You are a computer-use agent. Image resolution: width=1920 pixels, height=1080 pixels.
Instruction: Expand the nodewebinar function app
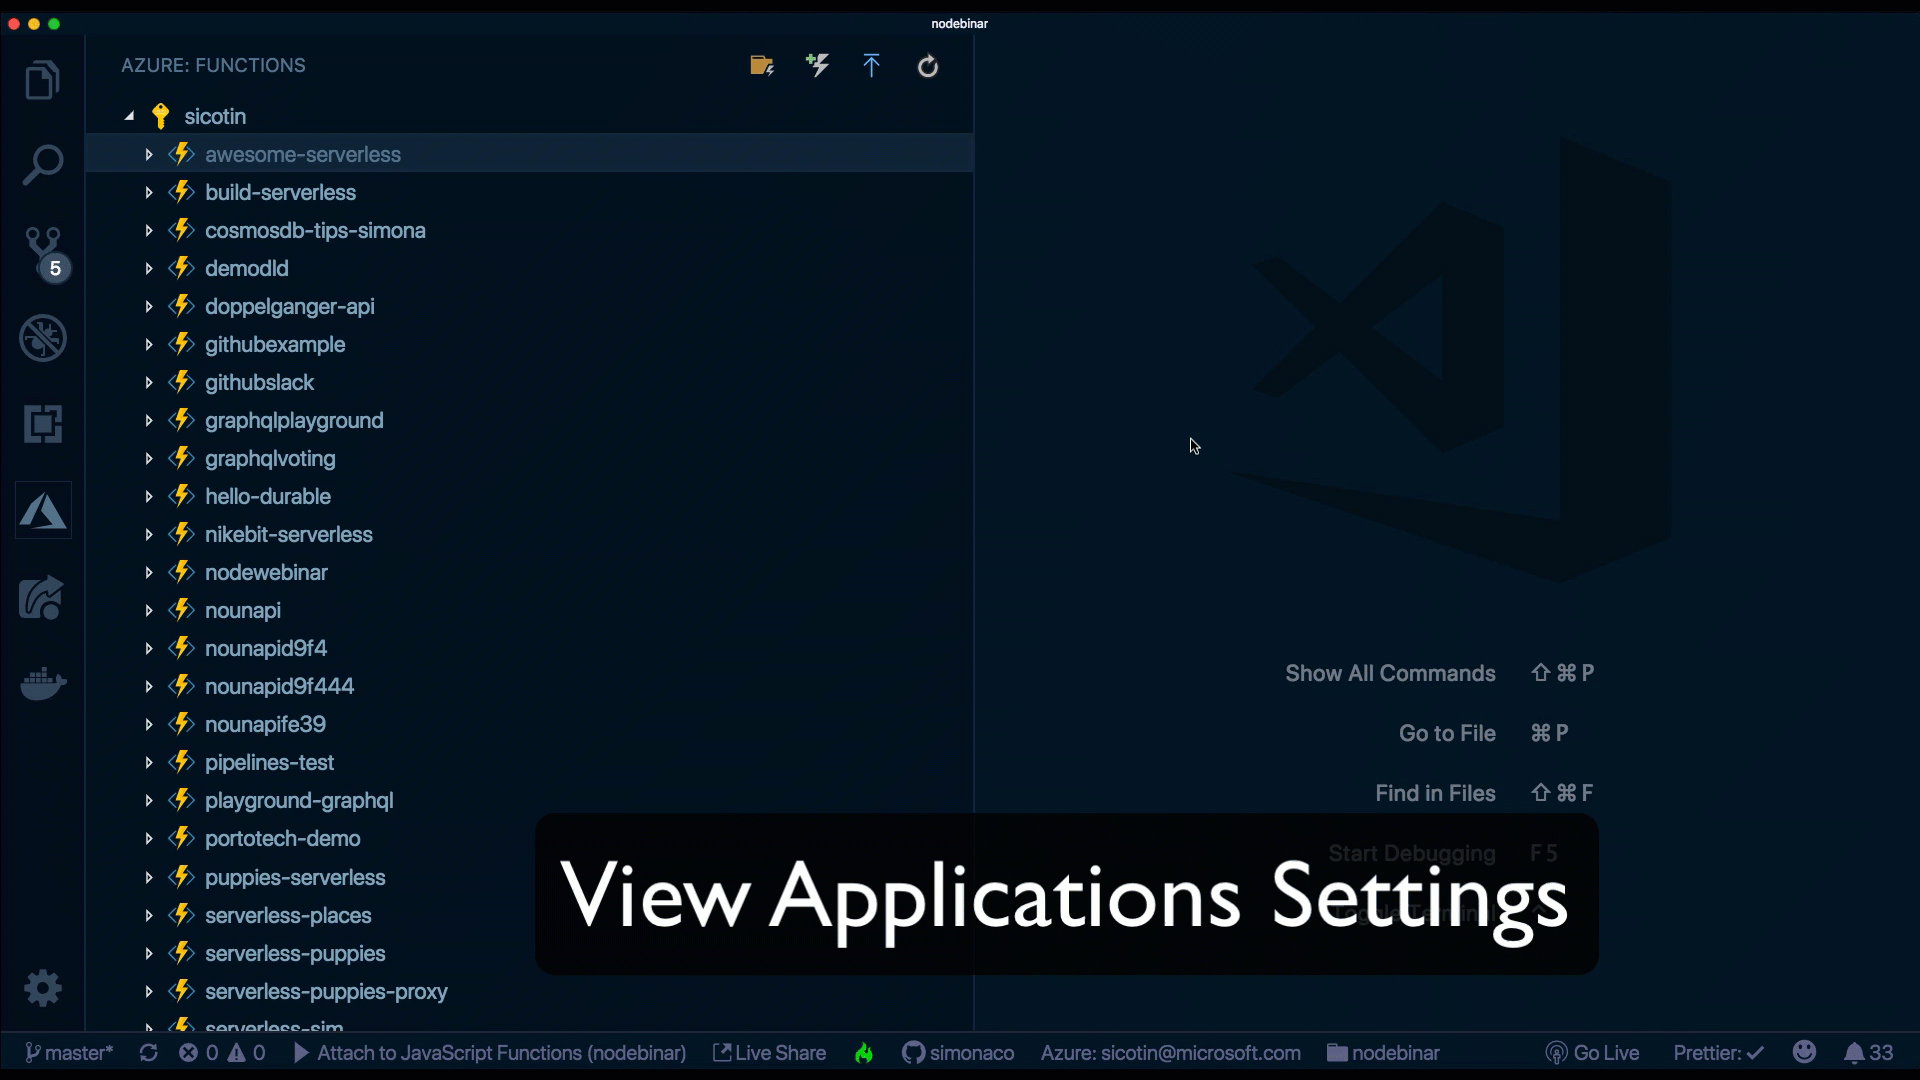click(x=149, y=572)
